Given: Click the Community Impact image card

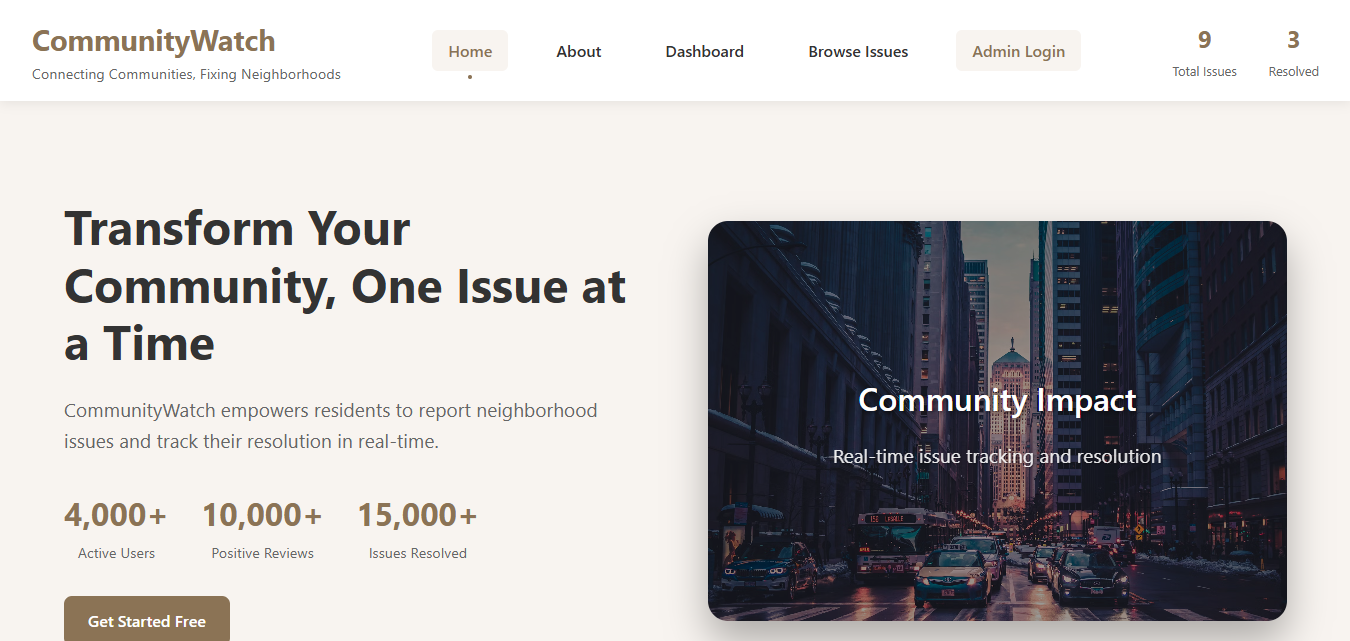Looking at the screenshot, I should tap(997, 420).
